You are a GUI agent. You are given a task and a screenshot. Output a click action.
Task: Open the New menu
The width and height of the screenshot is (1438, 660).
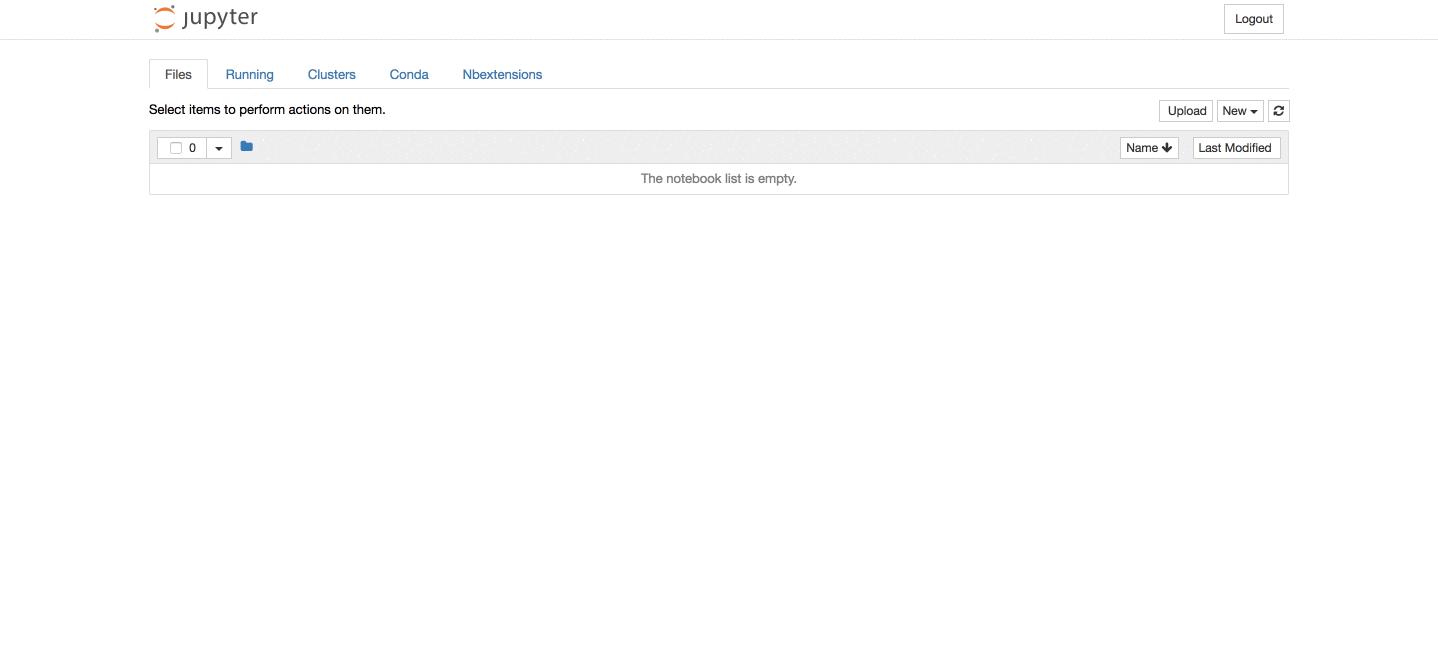point(1239,111)
